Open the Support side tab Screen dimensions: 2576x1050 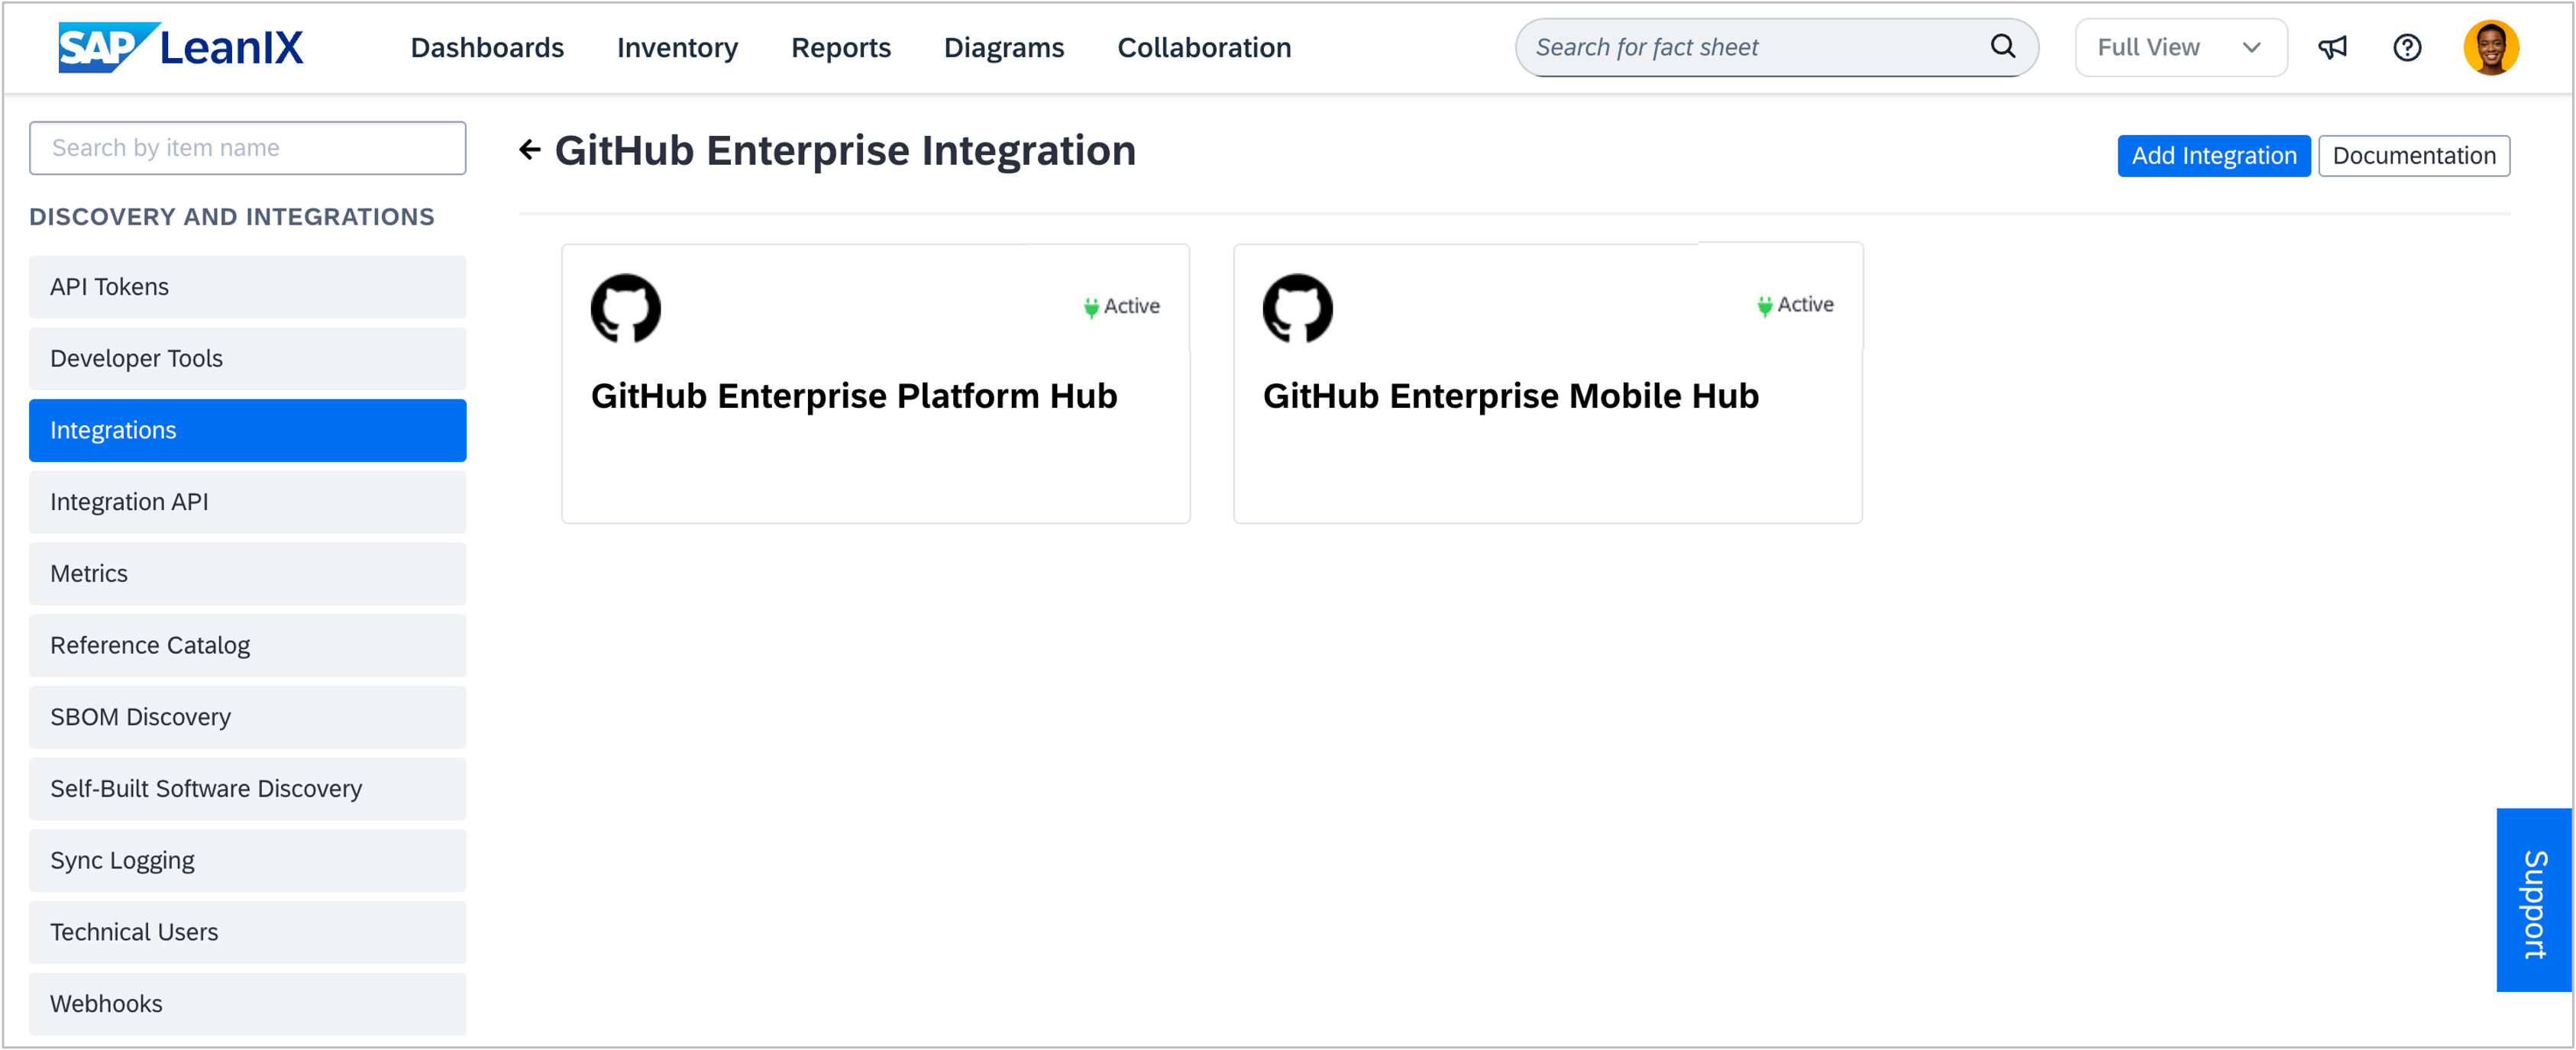tap(2534, 900)
